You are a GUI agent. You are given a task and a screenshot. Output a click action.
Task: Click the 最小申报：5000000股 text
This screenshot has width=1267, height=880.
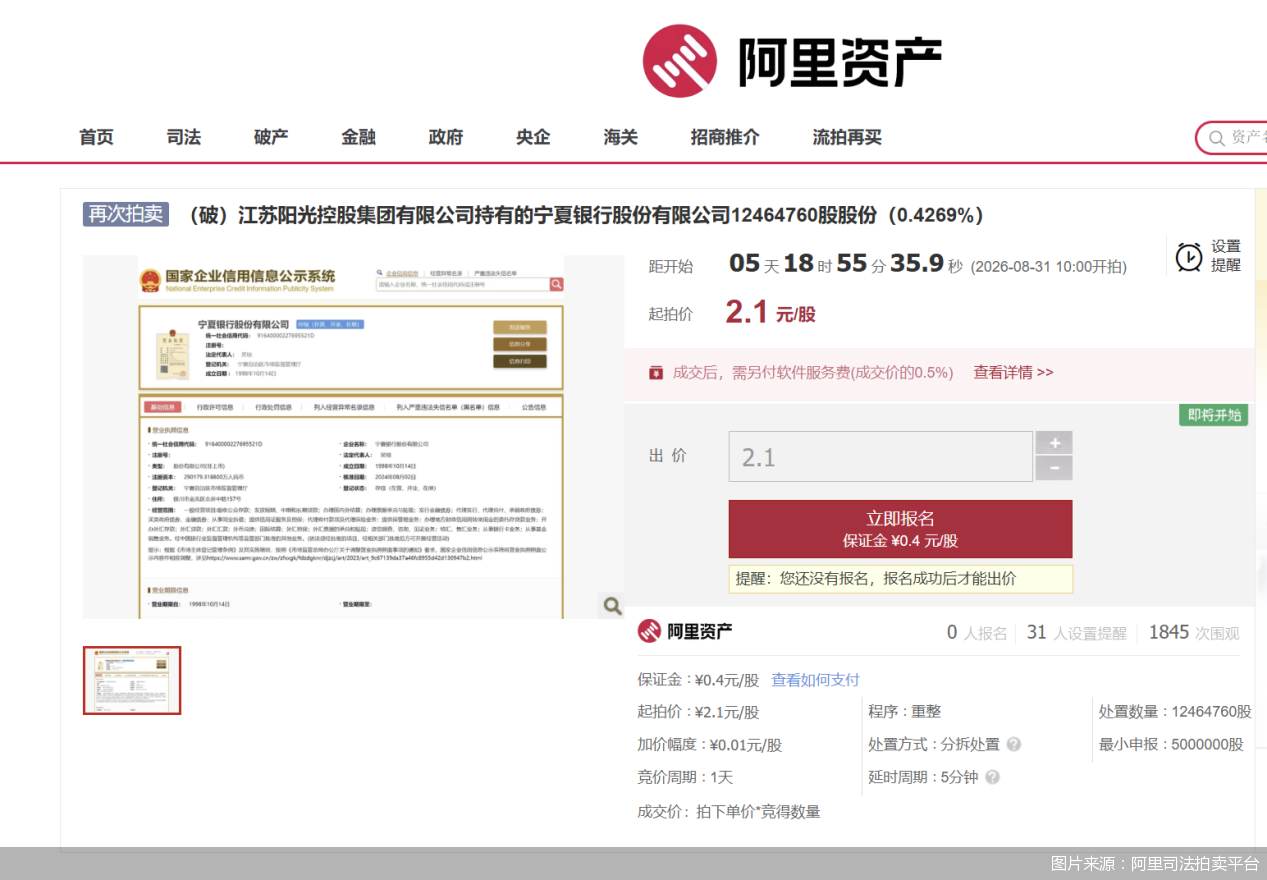click(x=1171, y=744)
